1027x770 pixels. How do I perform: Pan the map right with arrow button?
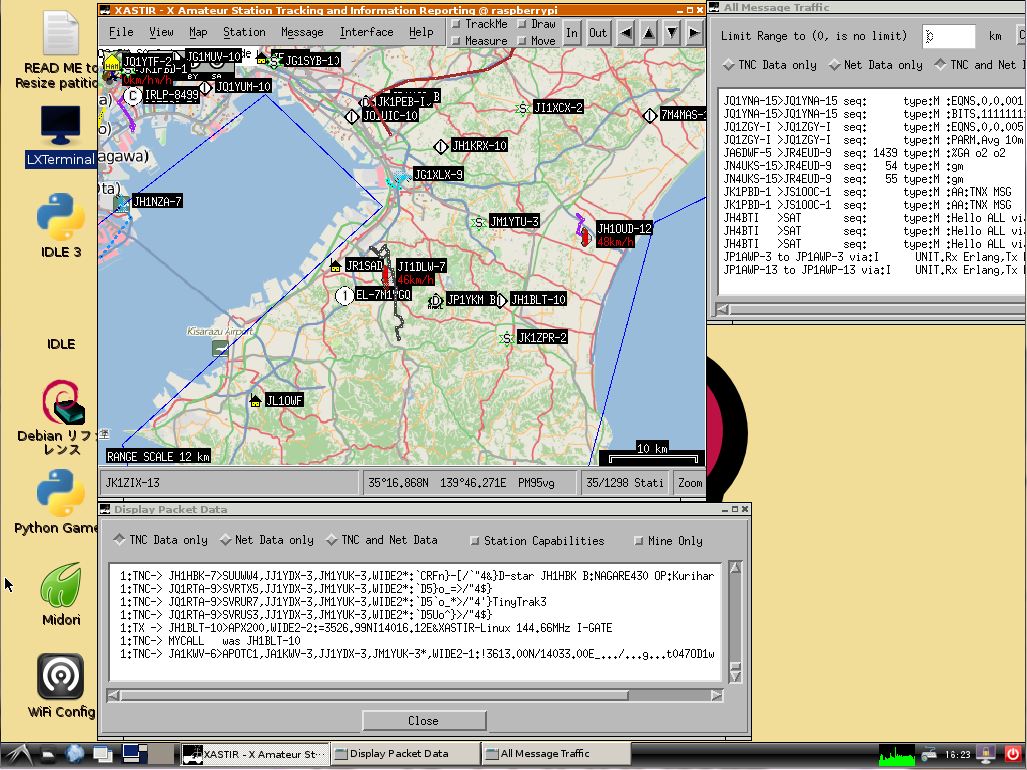point(694,32)
